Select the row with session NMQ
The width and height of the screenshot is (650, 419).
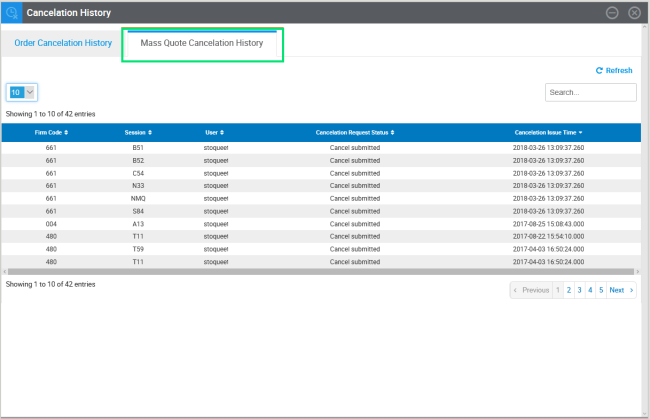tap(320, 198)
